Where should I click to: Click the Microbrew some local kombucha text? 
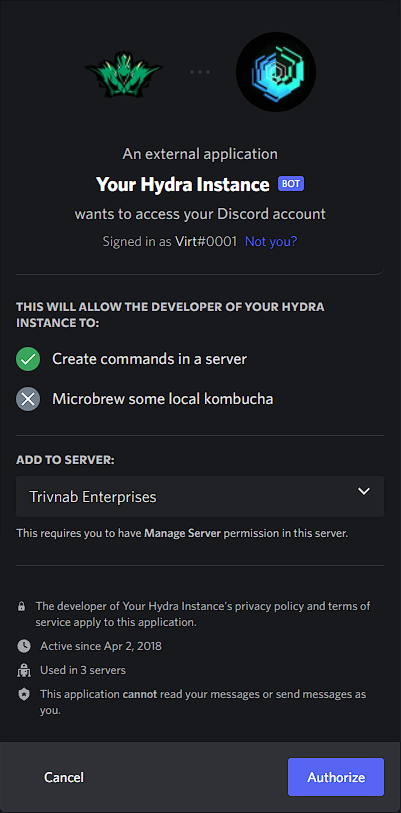click(x=163, y=399)
